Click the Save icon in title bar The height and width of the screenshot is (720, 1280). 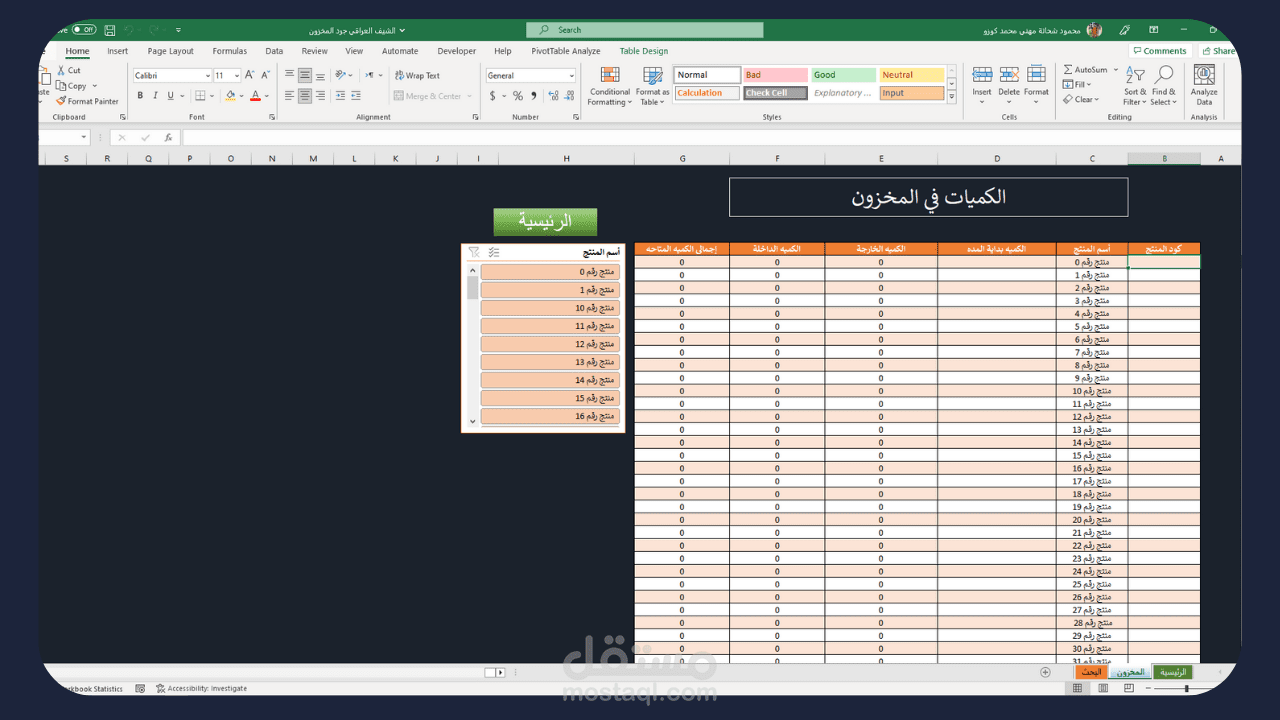[110, 30]
